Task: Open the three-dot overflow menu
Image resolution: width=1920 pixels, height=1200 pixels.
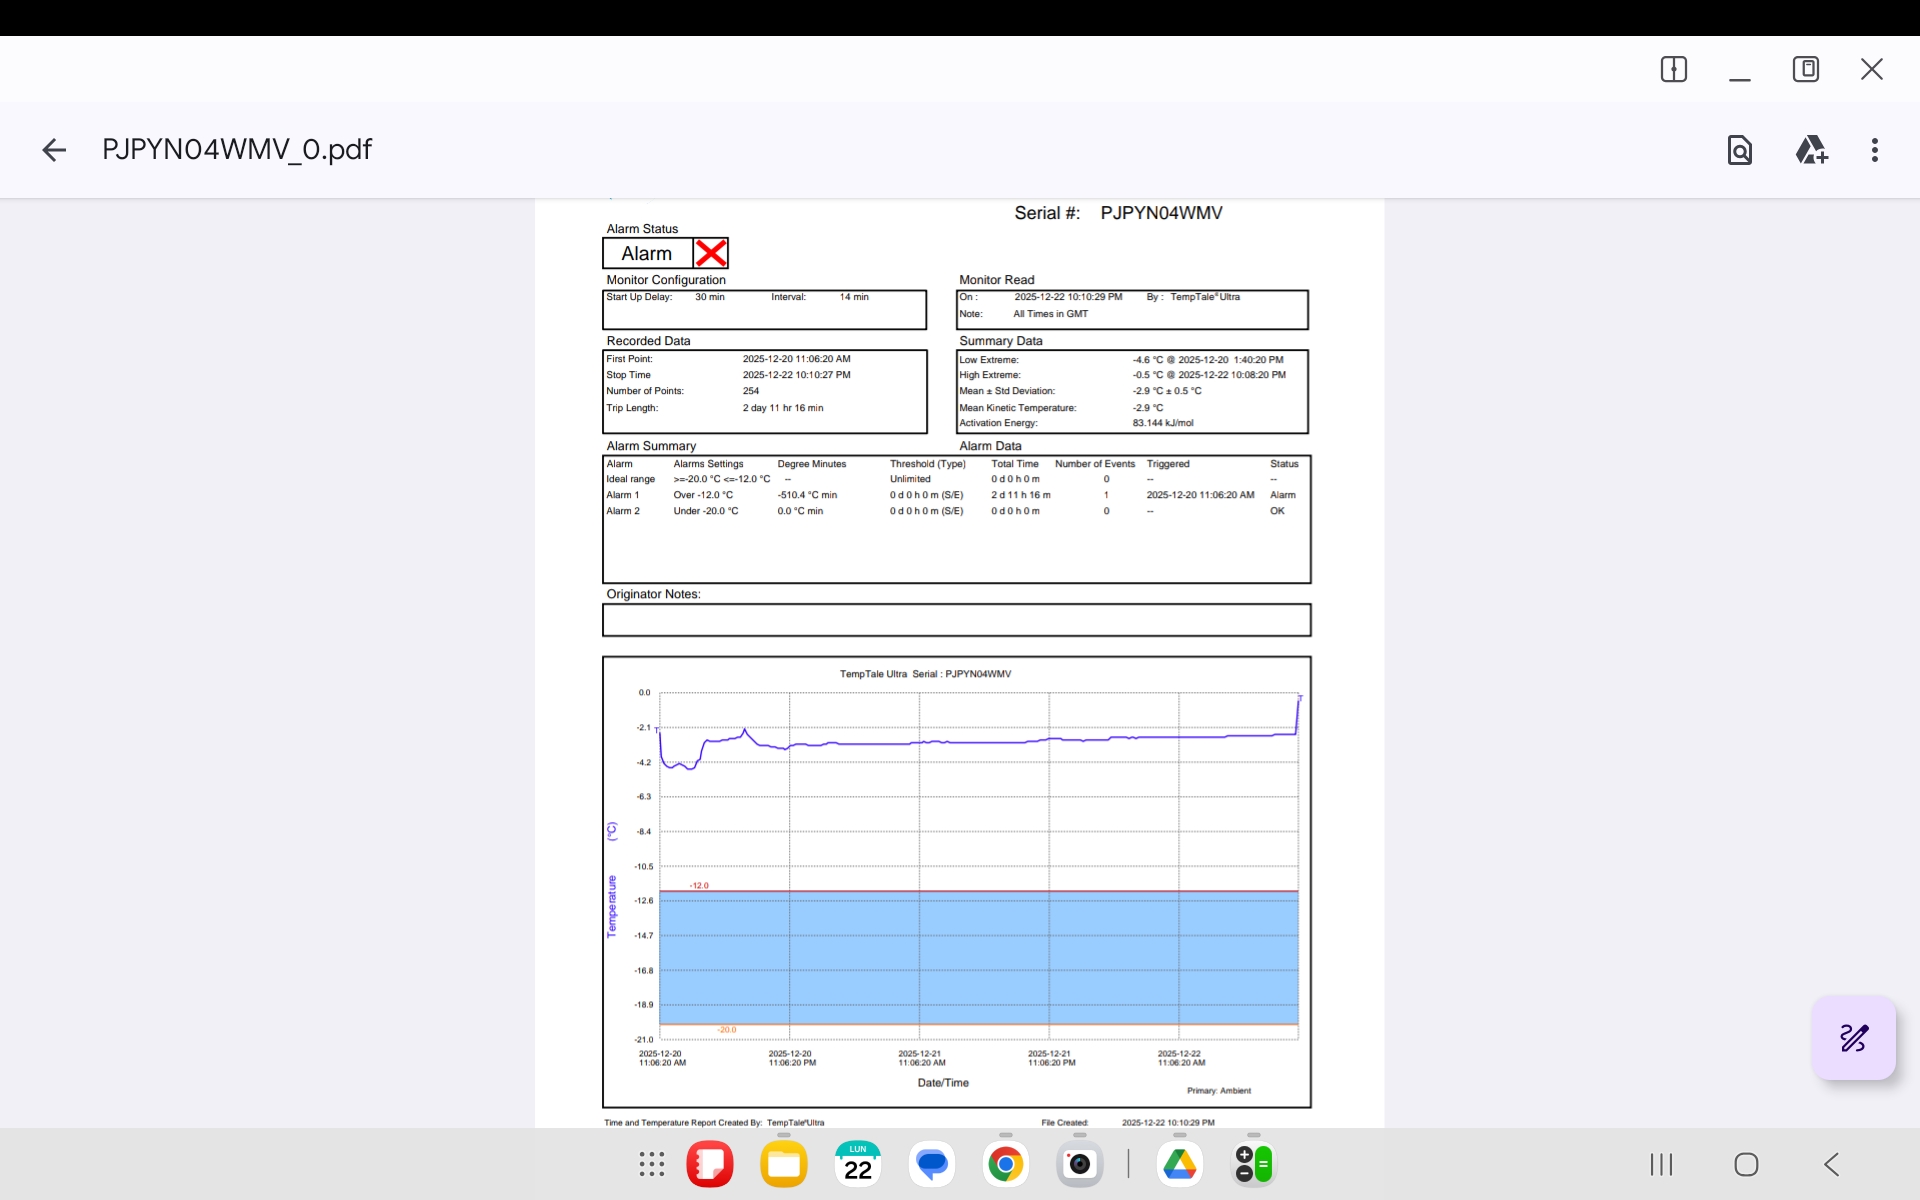Action: pos(1875,150)
